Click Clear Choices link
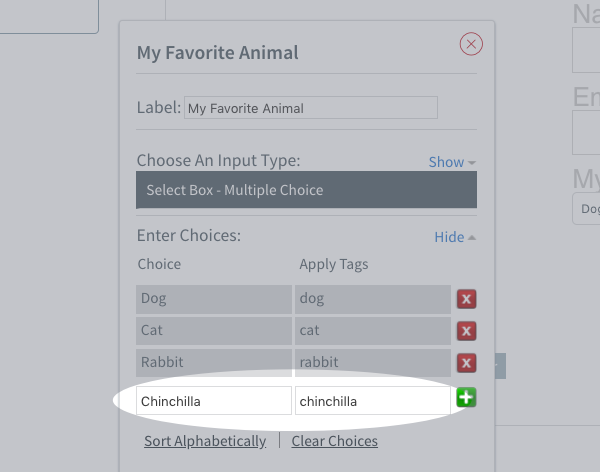This screenshot has width=600, height=472. [x=335, y=441]
